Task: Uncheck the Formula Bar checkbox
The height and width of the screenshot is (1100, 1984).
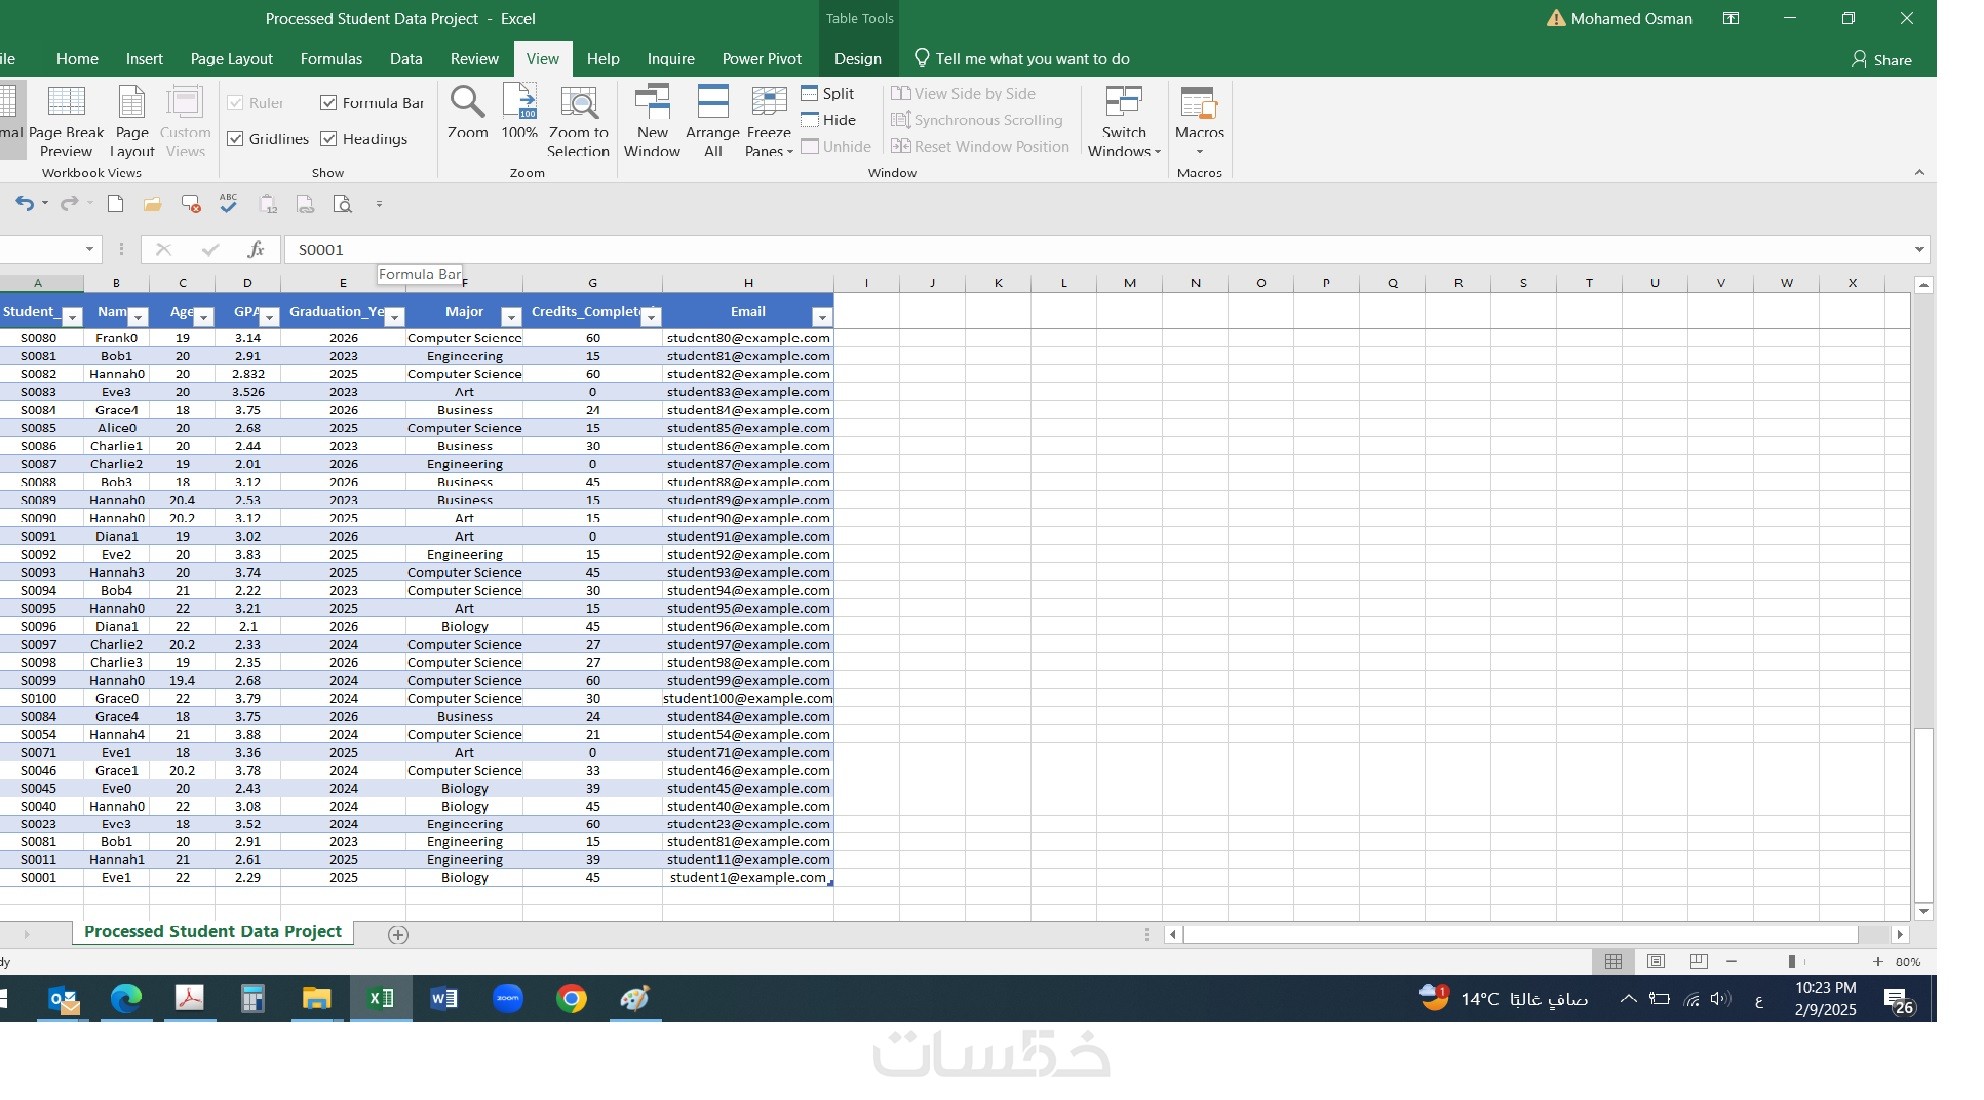Action: [328, 103]
